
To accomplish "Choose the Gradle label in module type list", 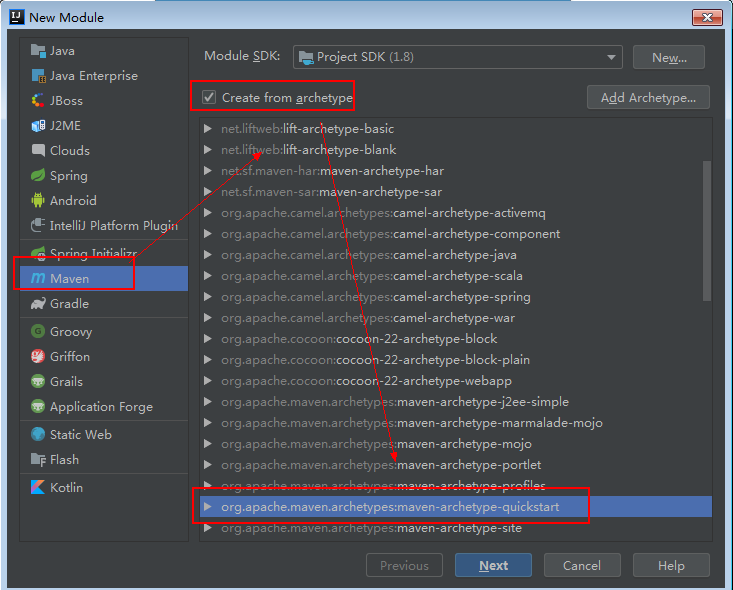I will click(69, 303).
